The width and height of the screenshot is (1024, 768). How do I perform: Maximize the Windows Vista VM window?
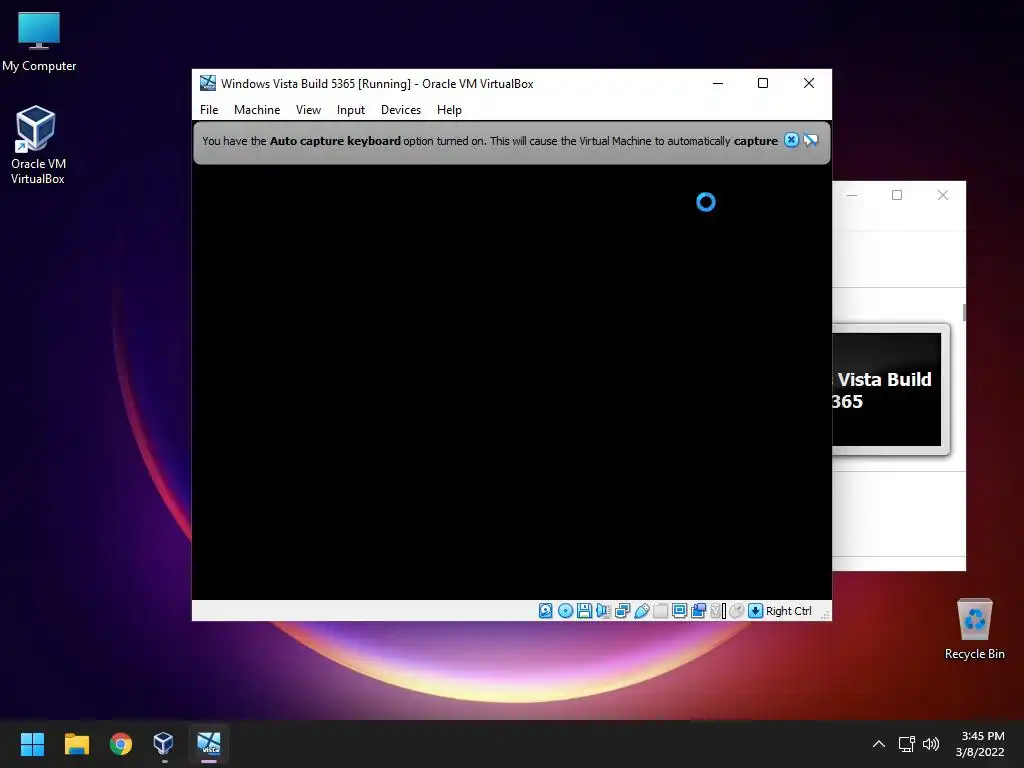click(x=763, y=83)
